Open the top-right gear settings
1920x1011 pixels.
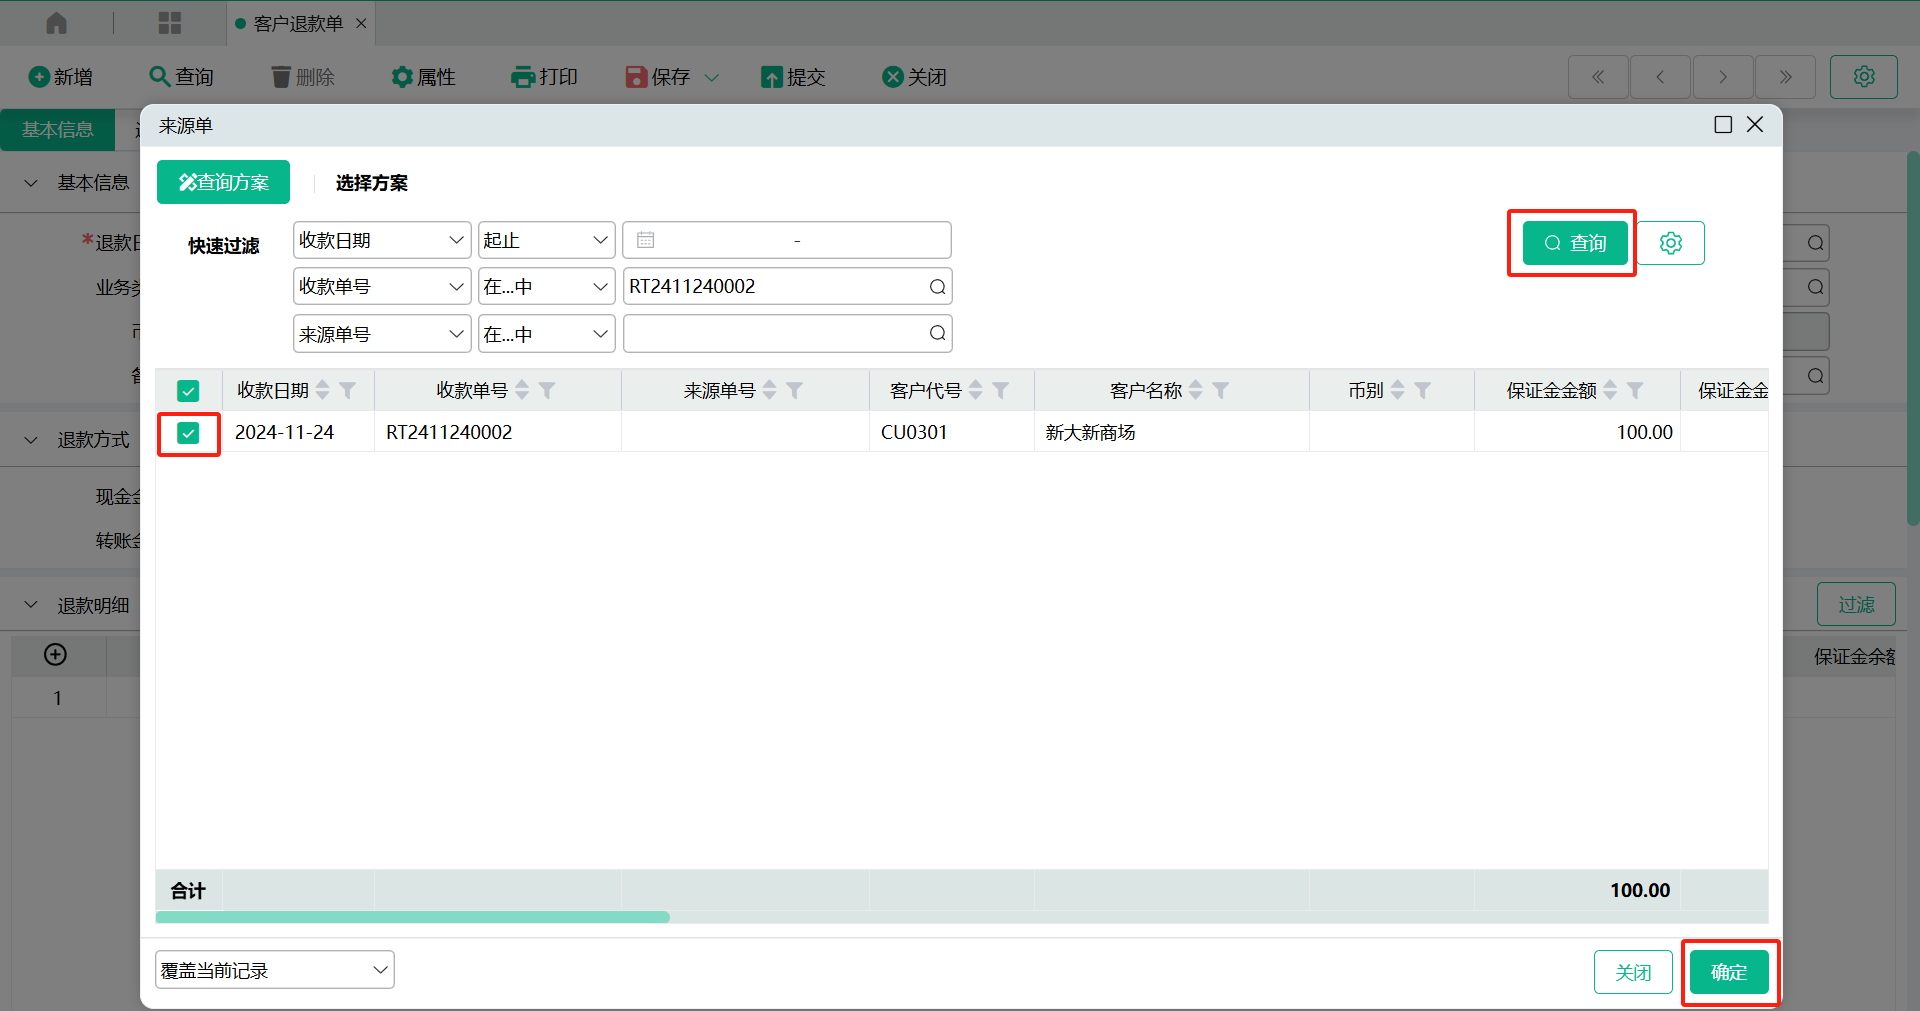pos(1864,77)
